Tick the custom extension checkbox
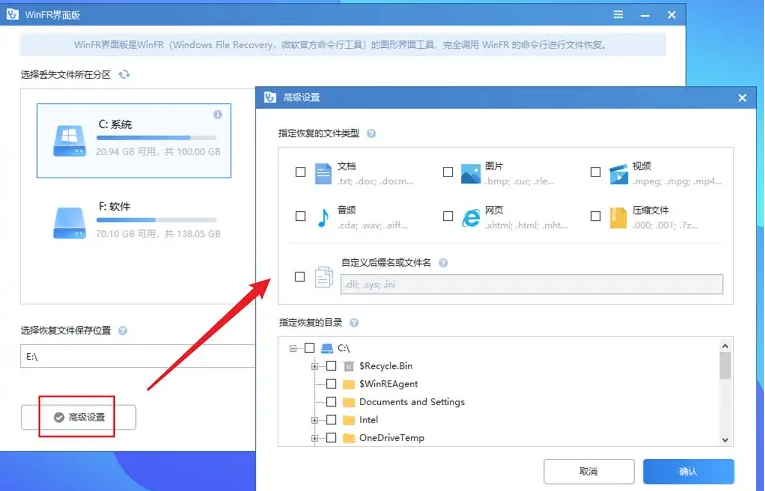765x491 pixels. pos(300,277)
